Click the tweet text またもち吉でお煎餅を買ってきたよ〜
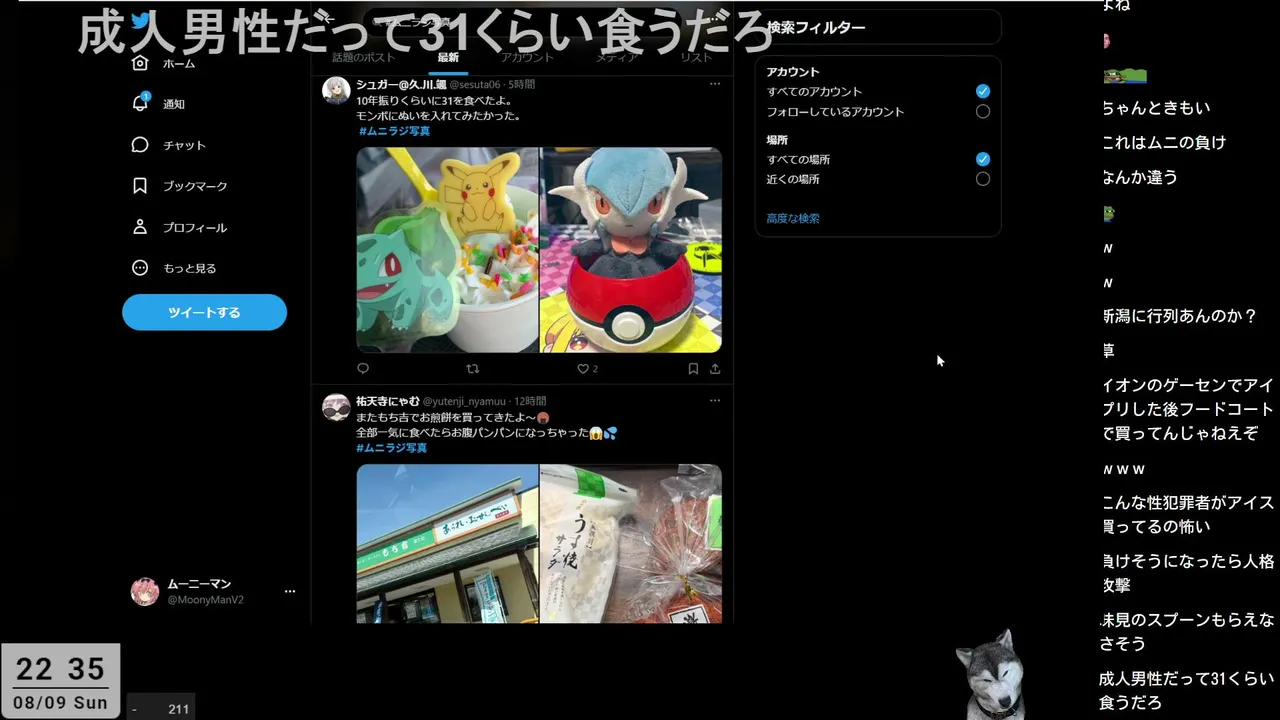 pos(446,417)
